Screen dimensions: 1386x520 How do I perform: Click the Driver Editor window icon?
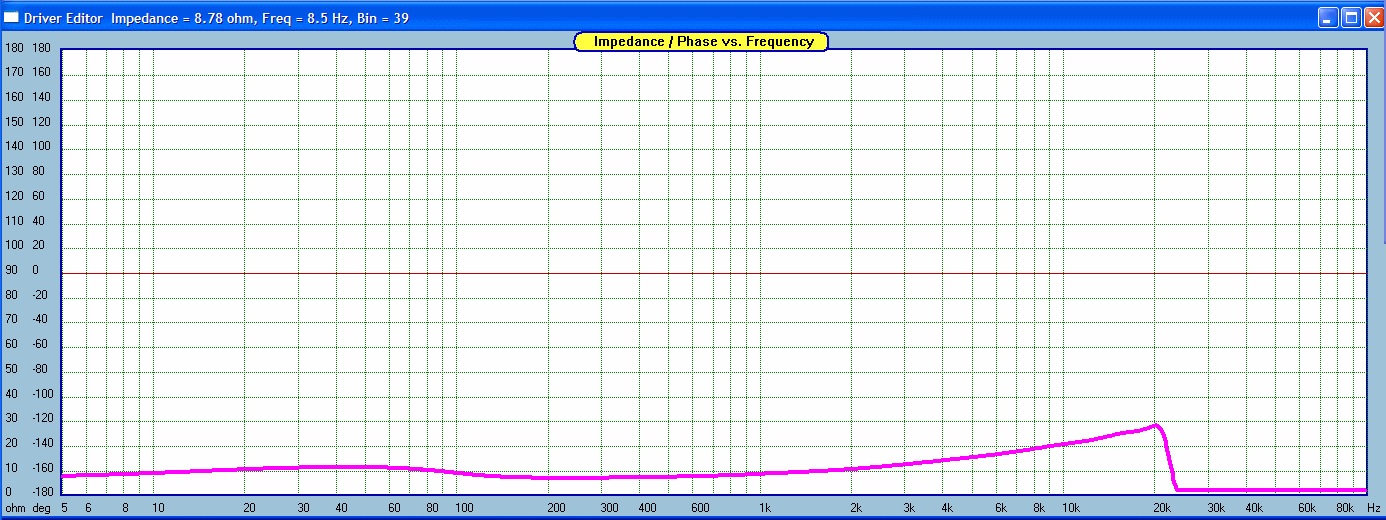11,18
